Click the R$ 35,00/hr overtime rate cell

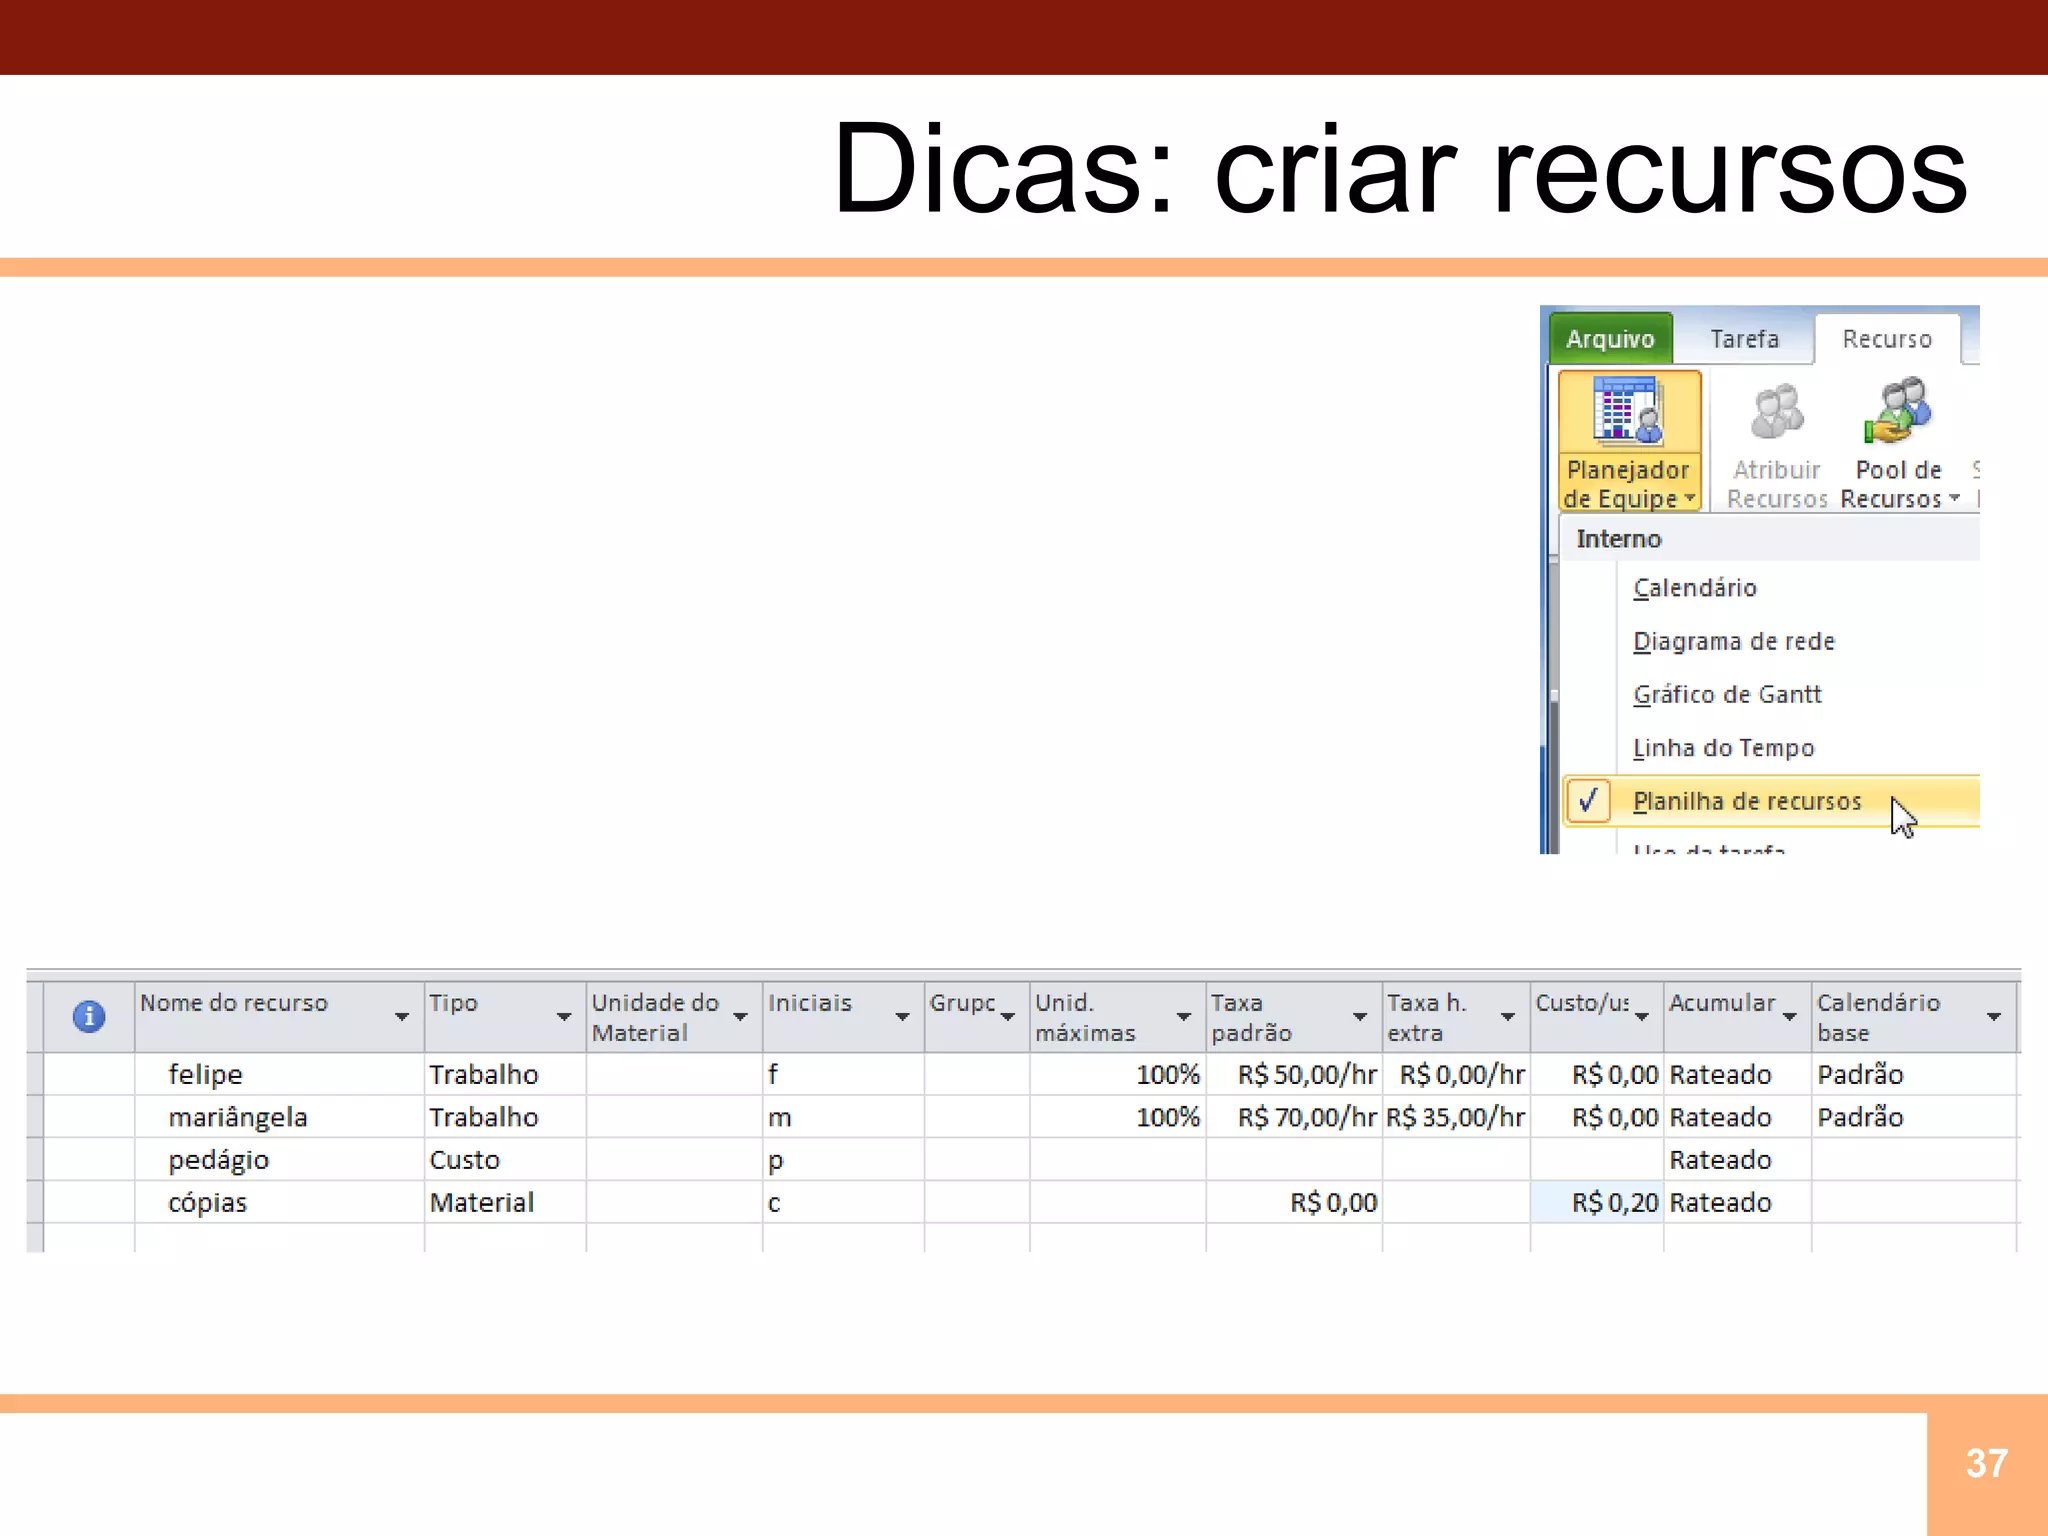1457,1117
